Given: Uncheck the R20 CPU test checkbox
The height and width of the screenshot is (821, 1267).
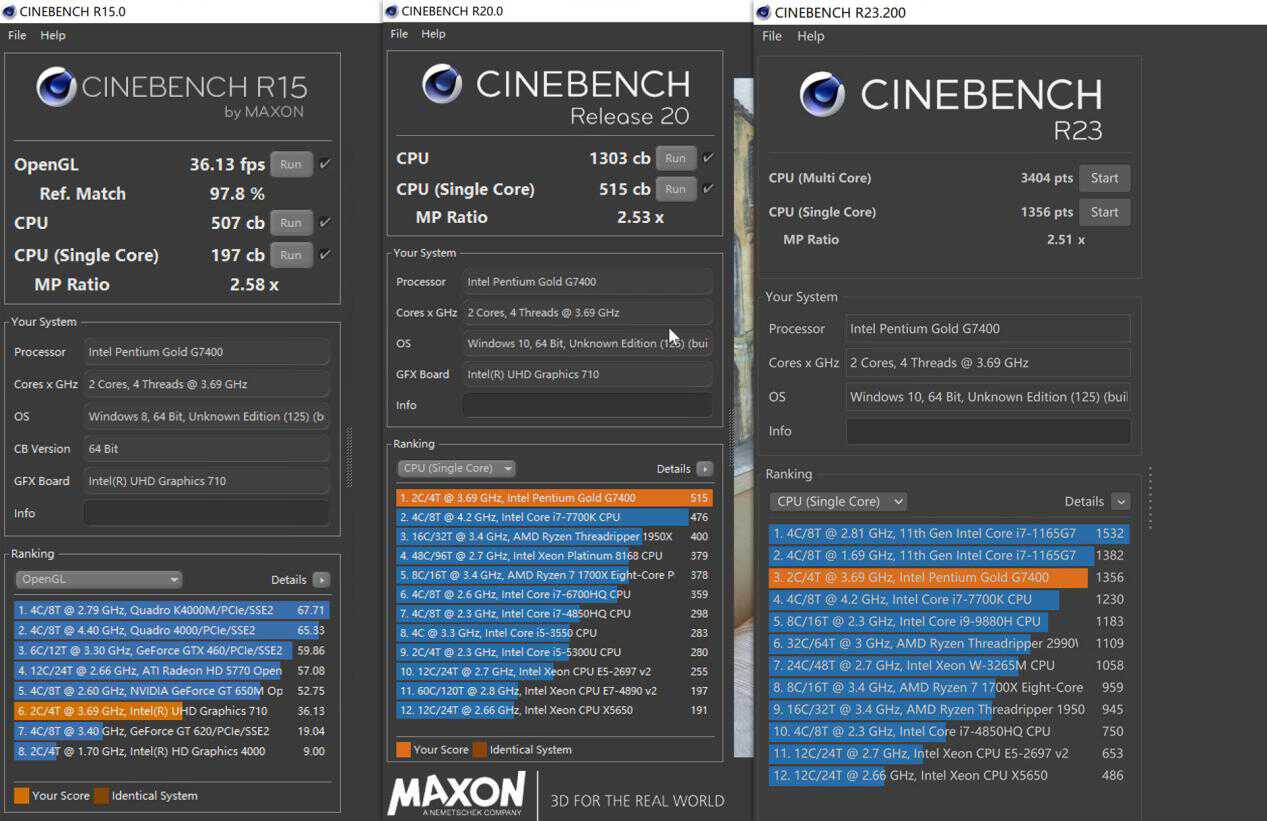Looking at the screenshot, I should (708, 158).
